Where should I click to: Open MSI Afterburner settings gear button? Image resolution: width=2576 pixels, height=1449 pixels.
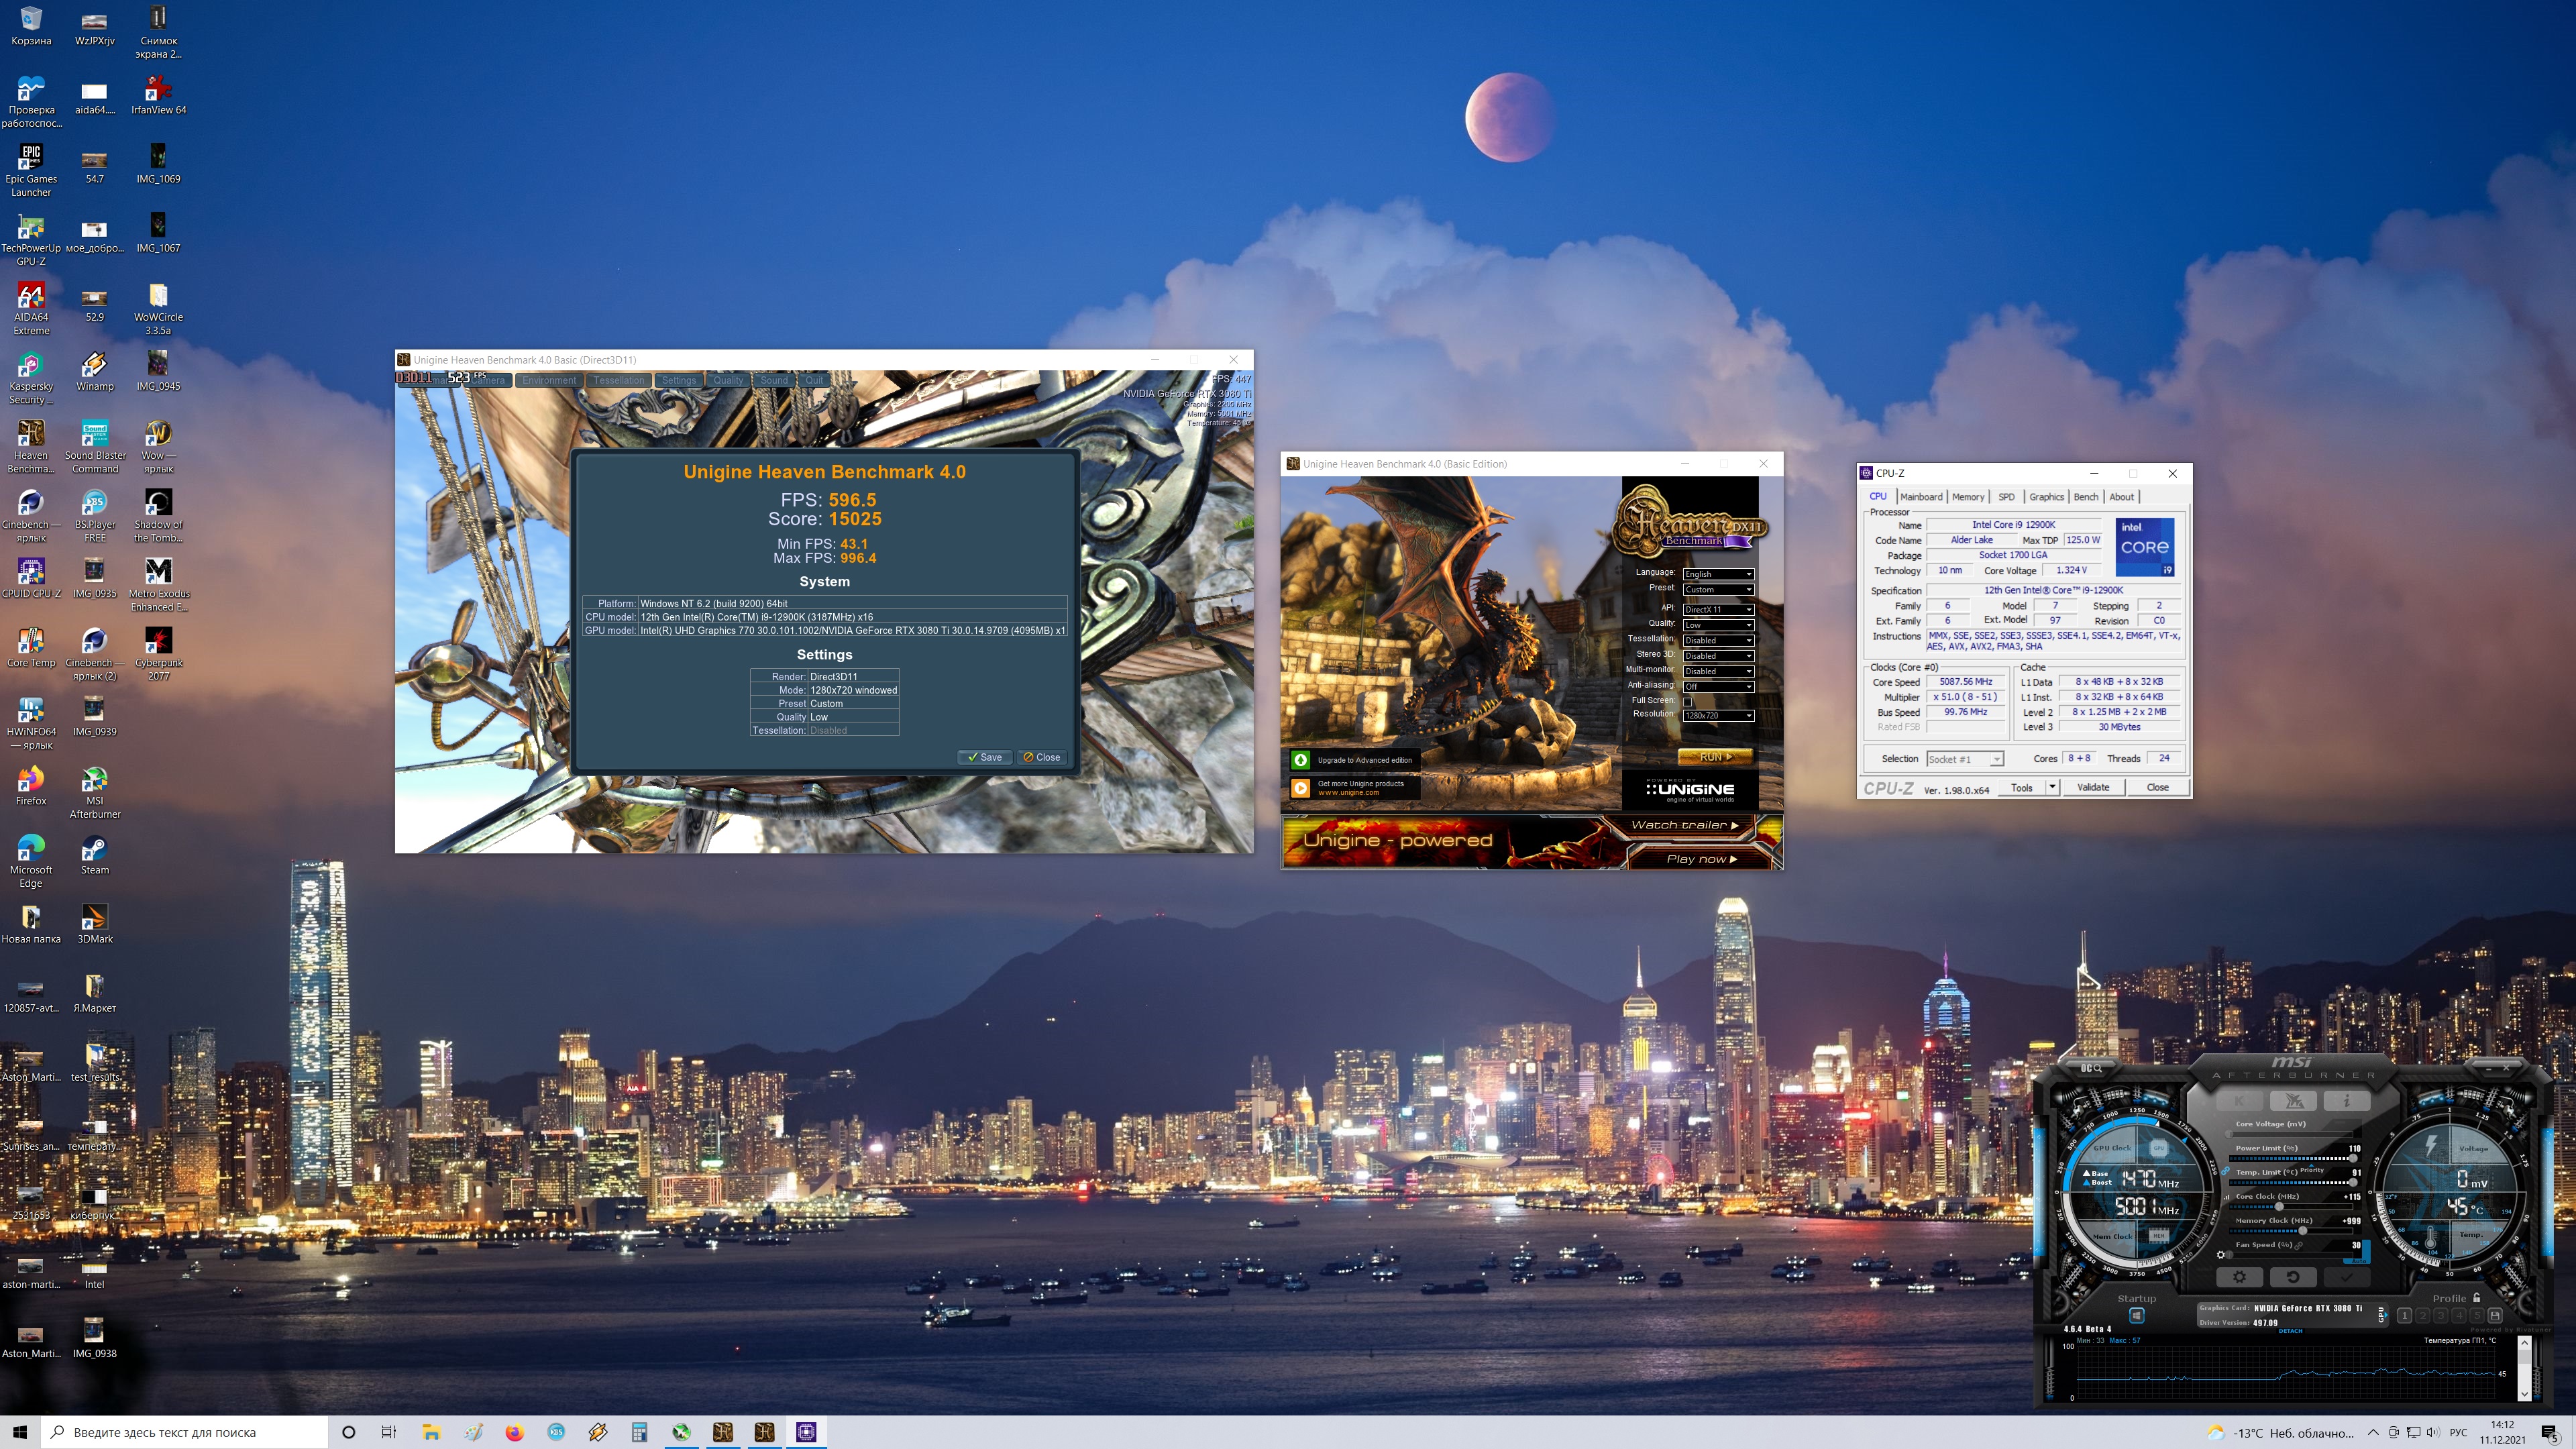(x=2240, y=1277)
